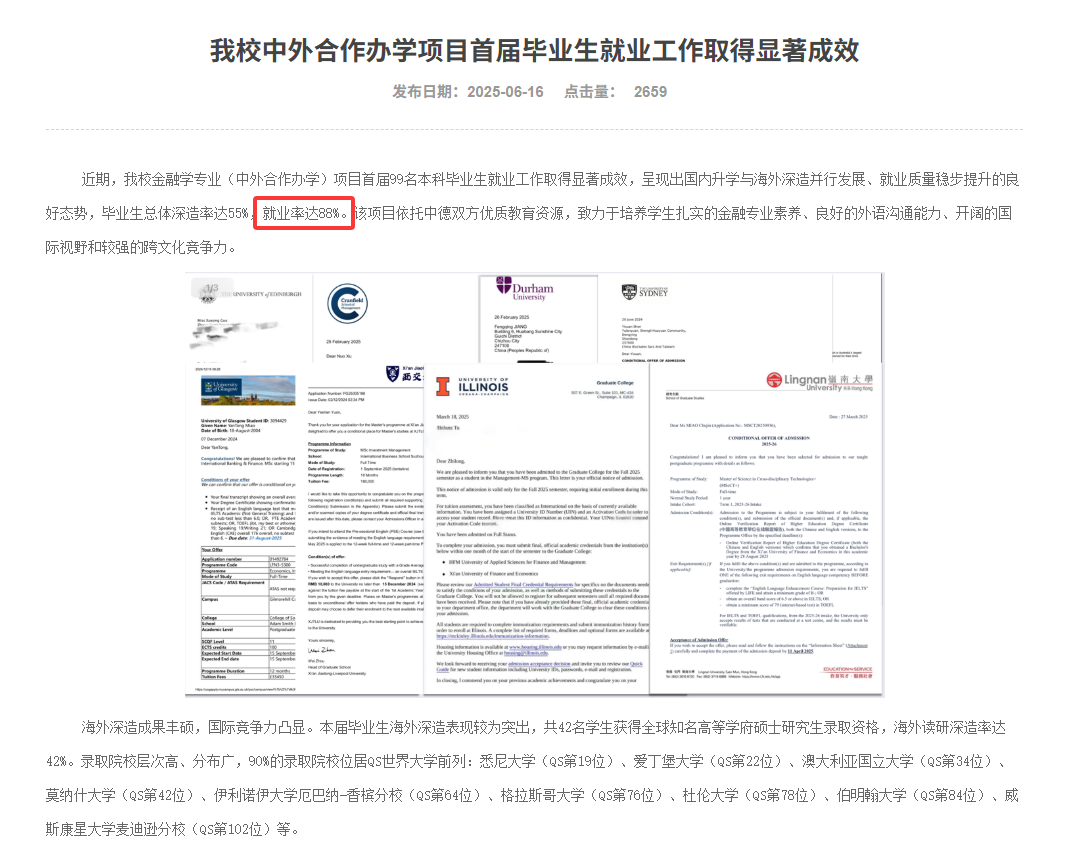1066x852 pixels.
Task: Click the text 伯明翰大学（QS第84位）
Action: point(914,796)
